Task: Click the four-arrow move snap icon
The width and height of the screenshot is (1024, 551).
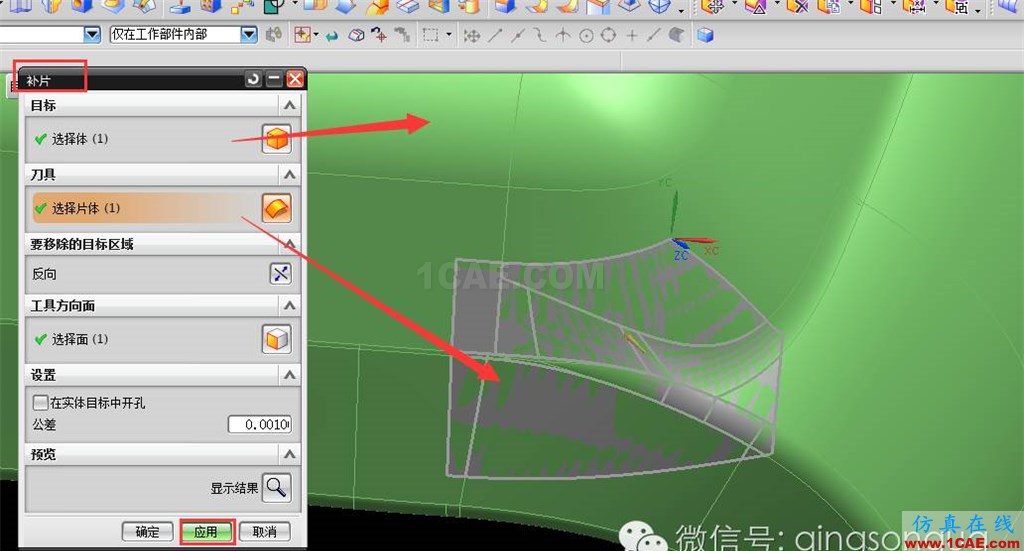Action: coord(472,36)
